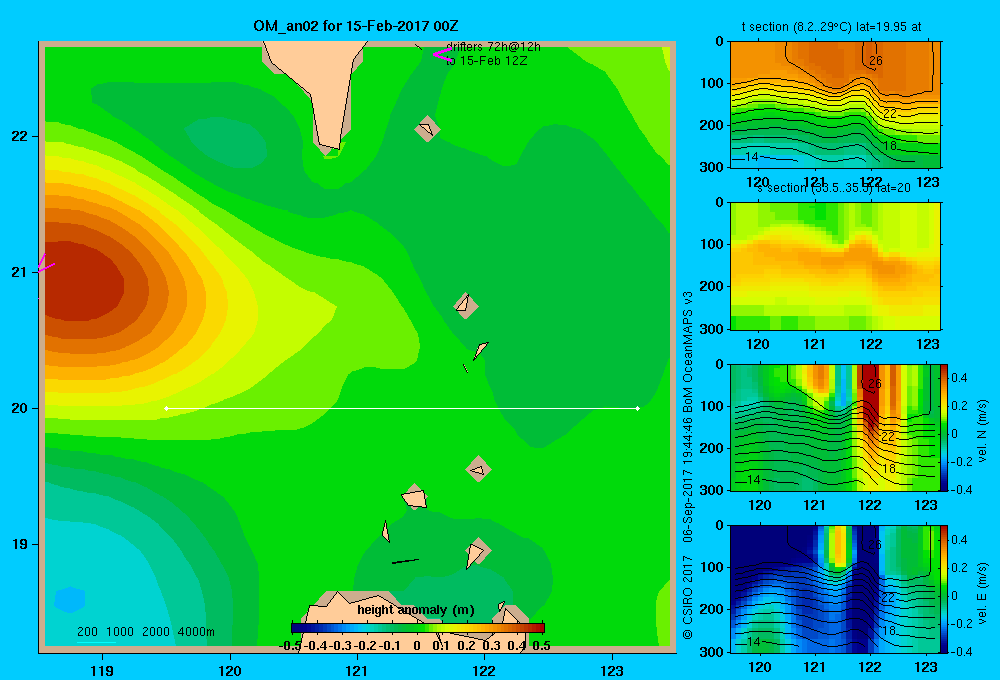Screen dimensions: 1000x680
Task: Click the 0.2 tick on vel. E color bar
Action: [x=959, y=568]
